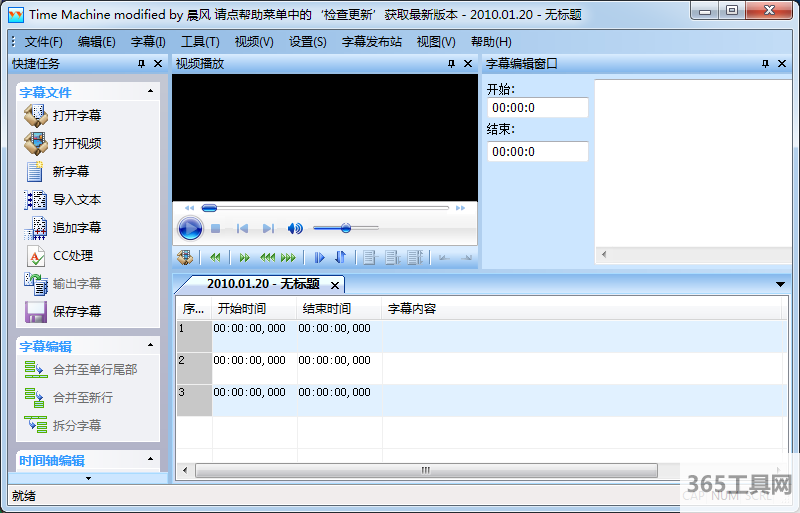Collapse the 字幕编辑 section

click(151, 345)
